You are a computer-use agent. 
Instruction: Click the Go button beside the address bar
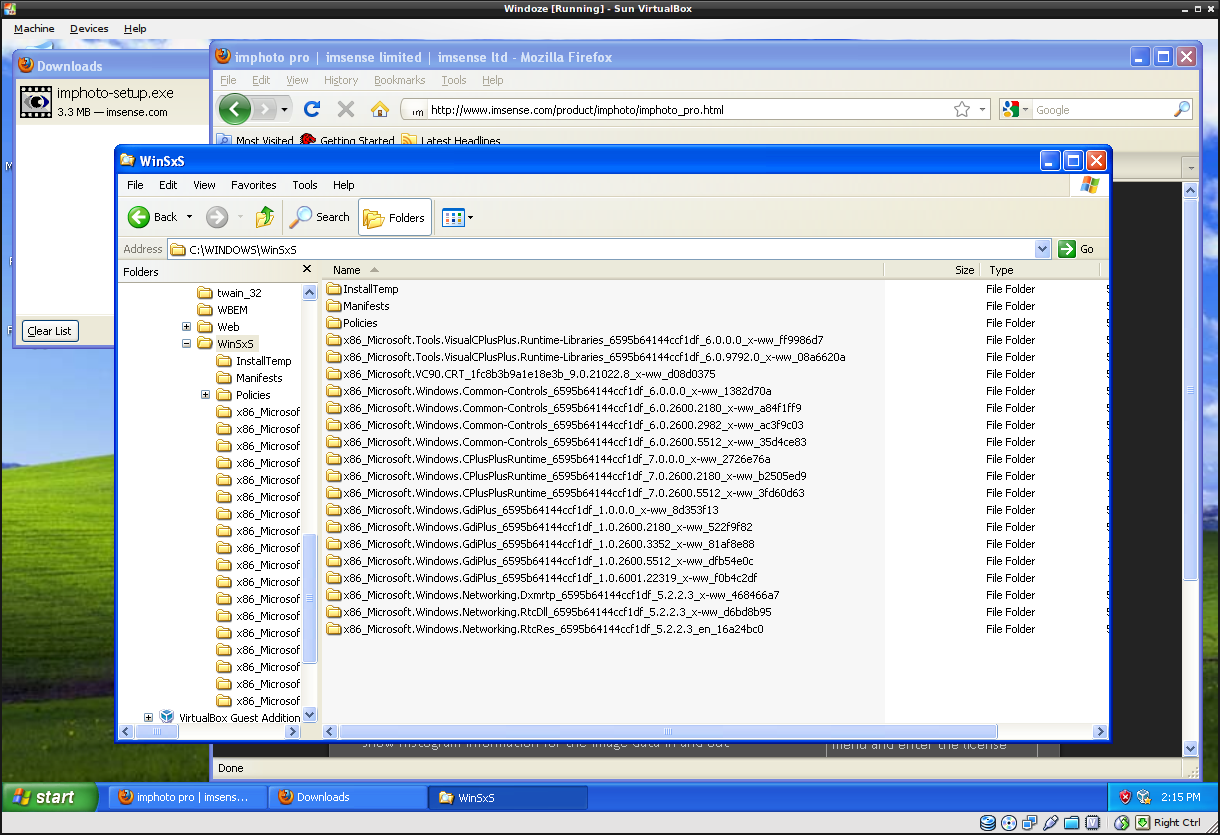point(1077,249)
